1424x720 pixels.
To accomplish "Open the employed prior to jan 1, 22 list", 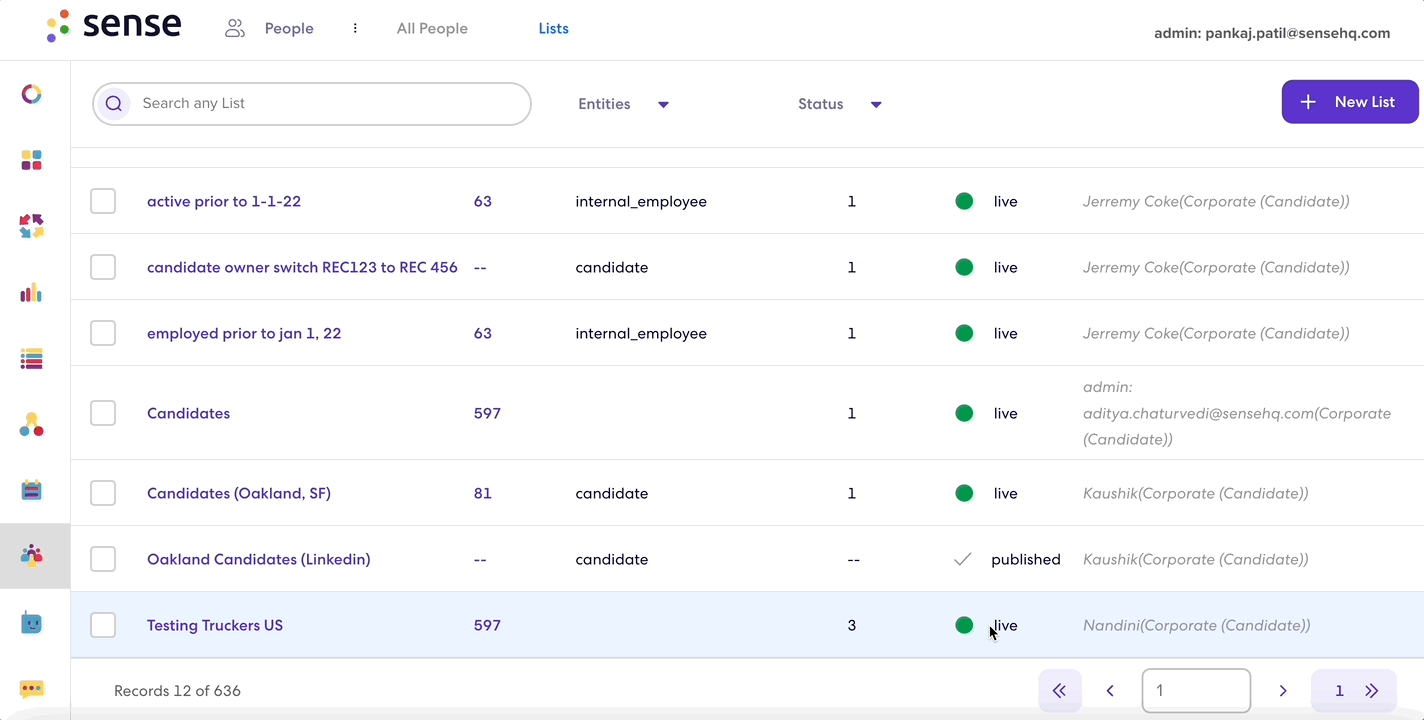I will 244,333.
